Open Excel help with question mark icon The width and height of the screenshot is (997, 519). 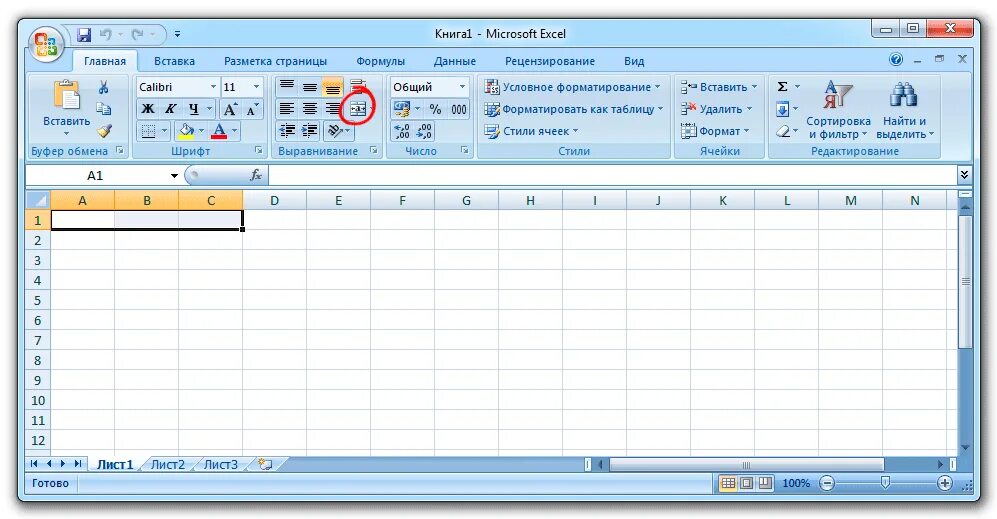pos(896,60)
